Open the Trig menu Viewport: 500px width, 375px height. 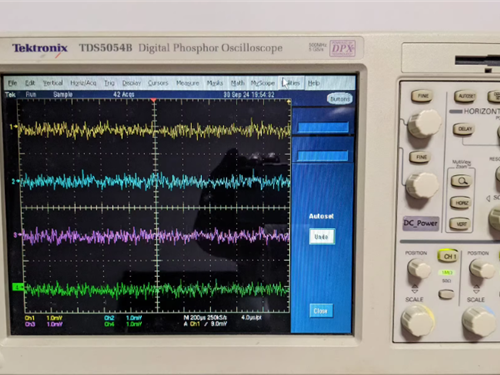click(x=109, y=83)
